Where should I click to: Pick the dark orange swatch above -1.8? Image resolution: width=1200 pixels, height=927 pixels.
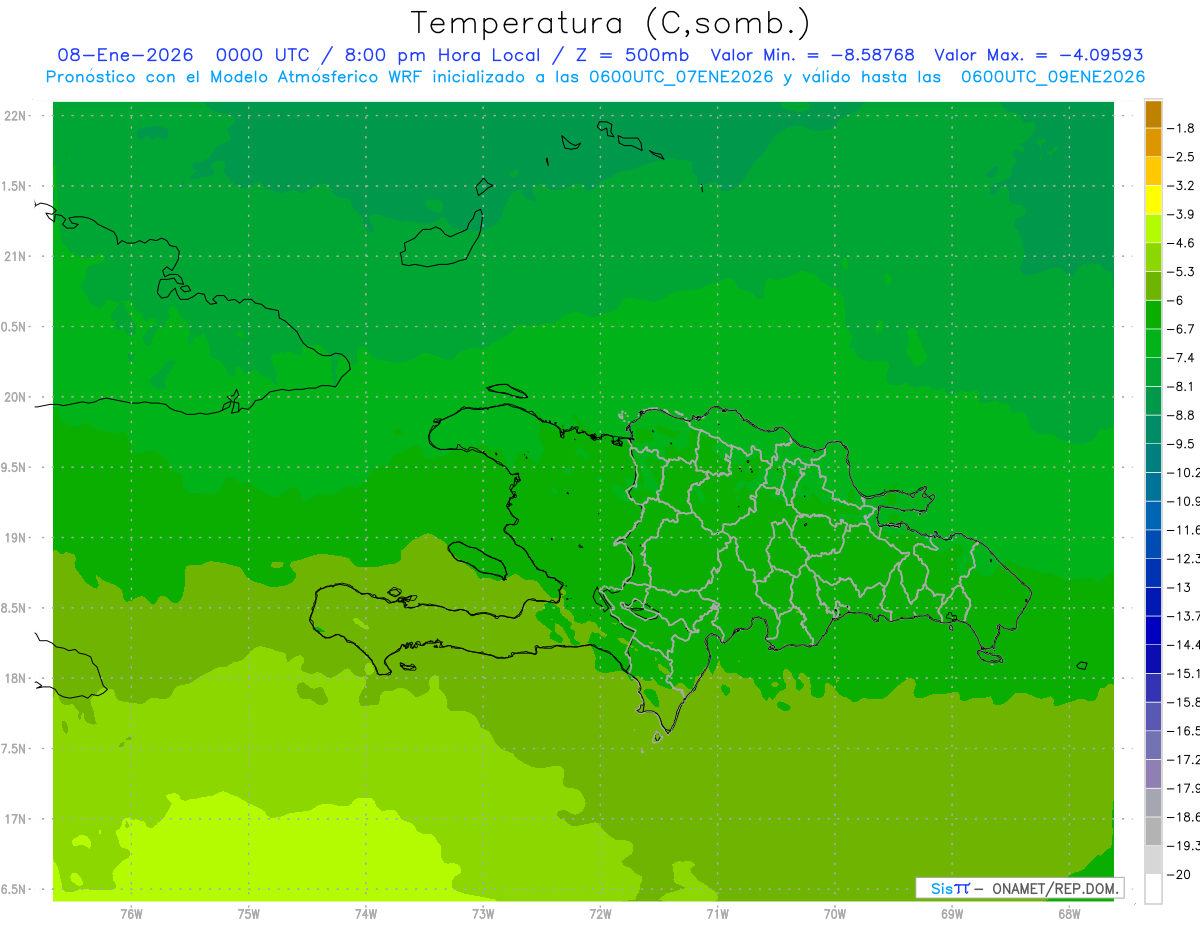pos(1153,114)
